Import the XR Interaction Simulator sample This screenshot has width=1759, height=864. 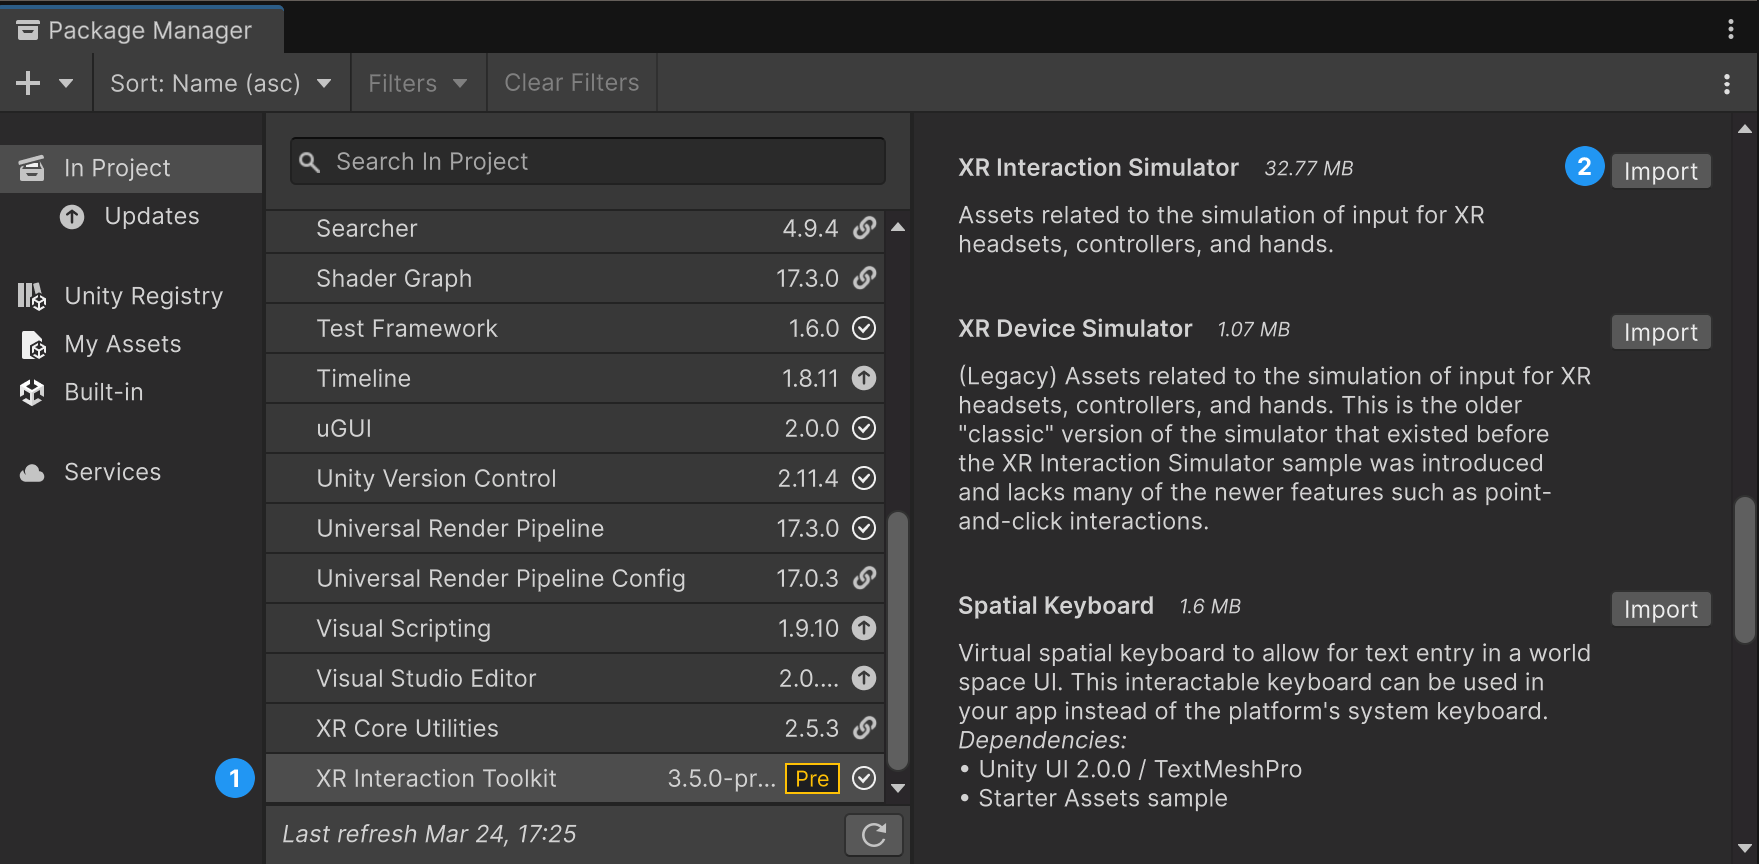pos(1661,171)
